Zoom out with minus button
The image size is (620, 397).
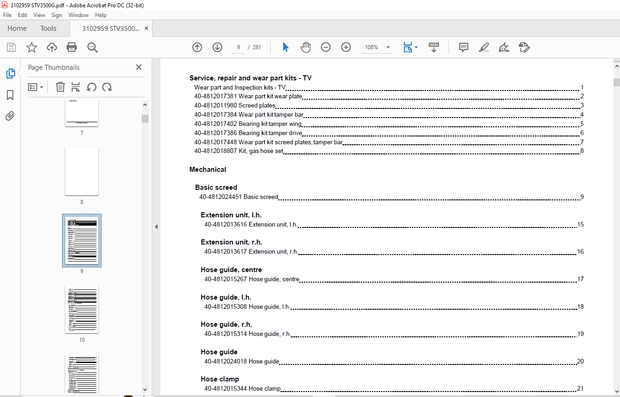tap(326, 47)
